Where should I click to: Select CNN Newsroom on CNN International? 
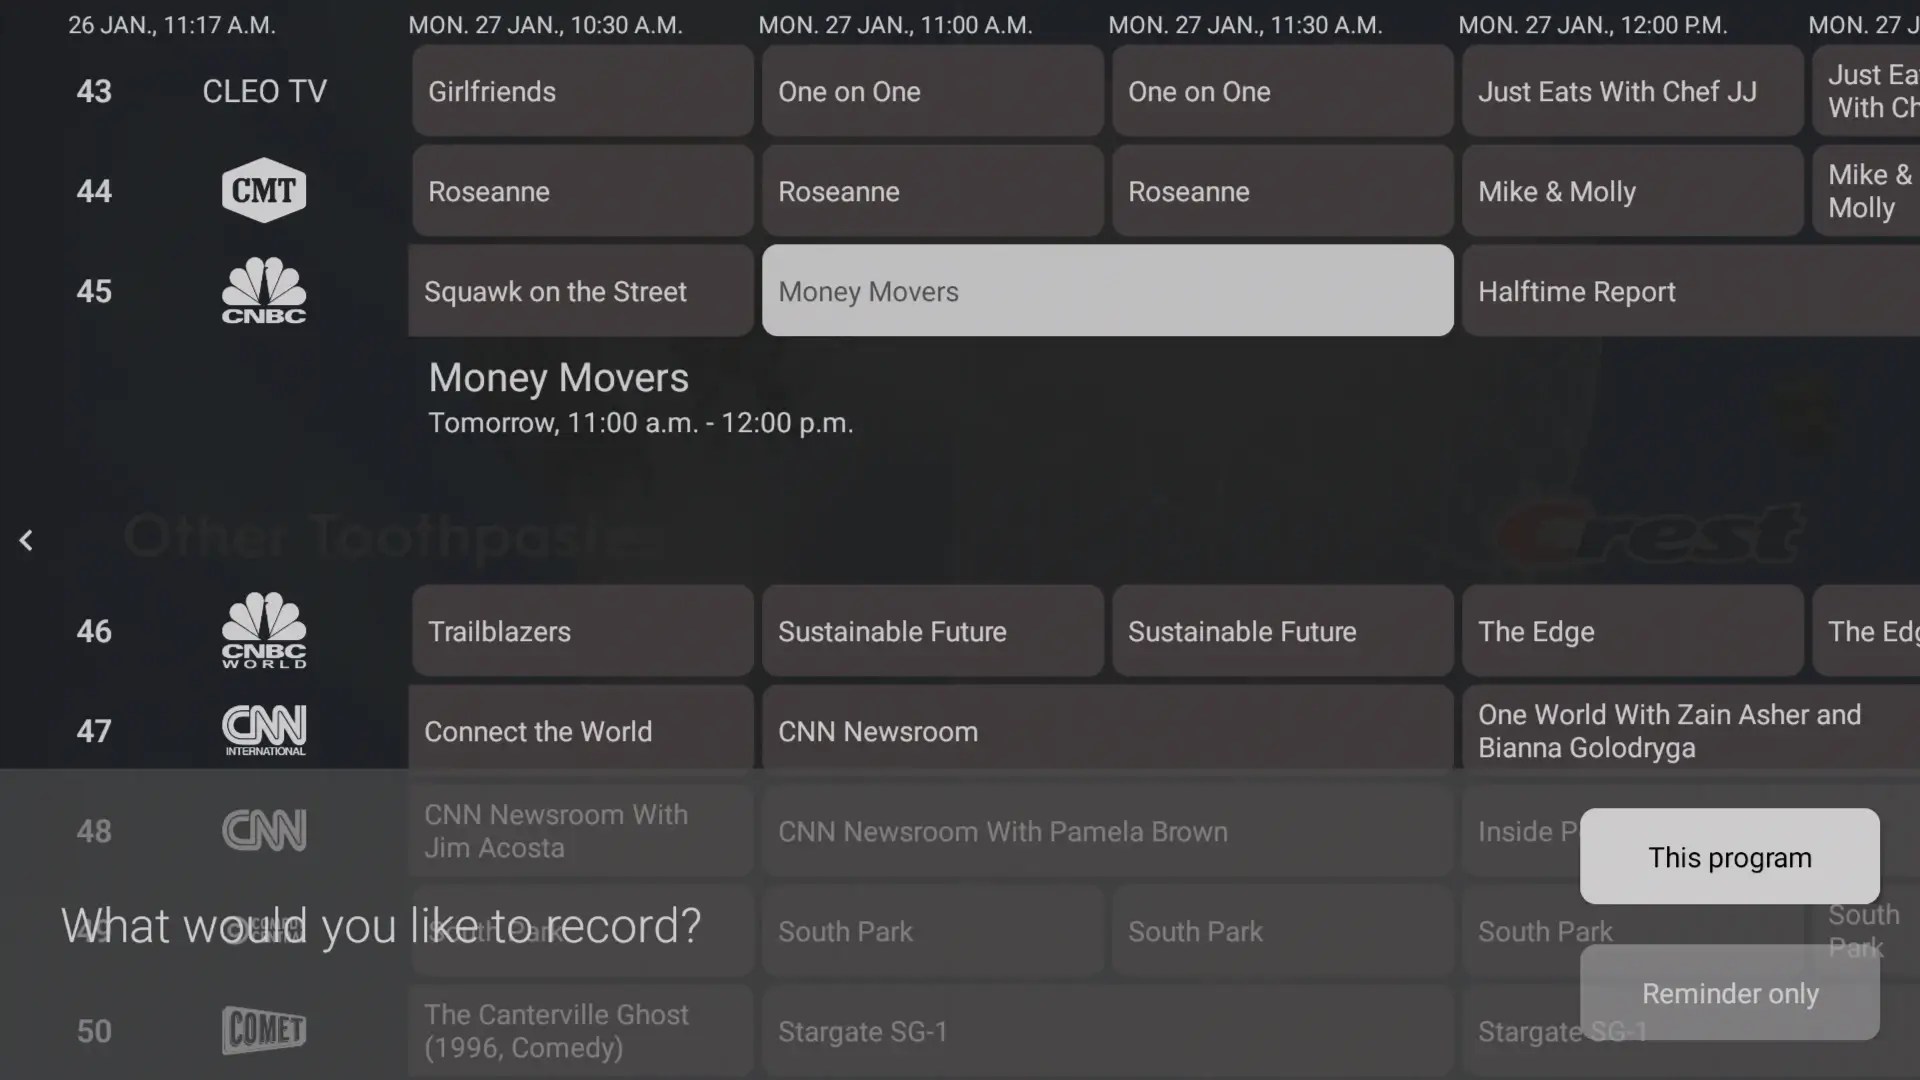click(1108, 731)
